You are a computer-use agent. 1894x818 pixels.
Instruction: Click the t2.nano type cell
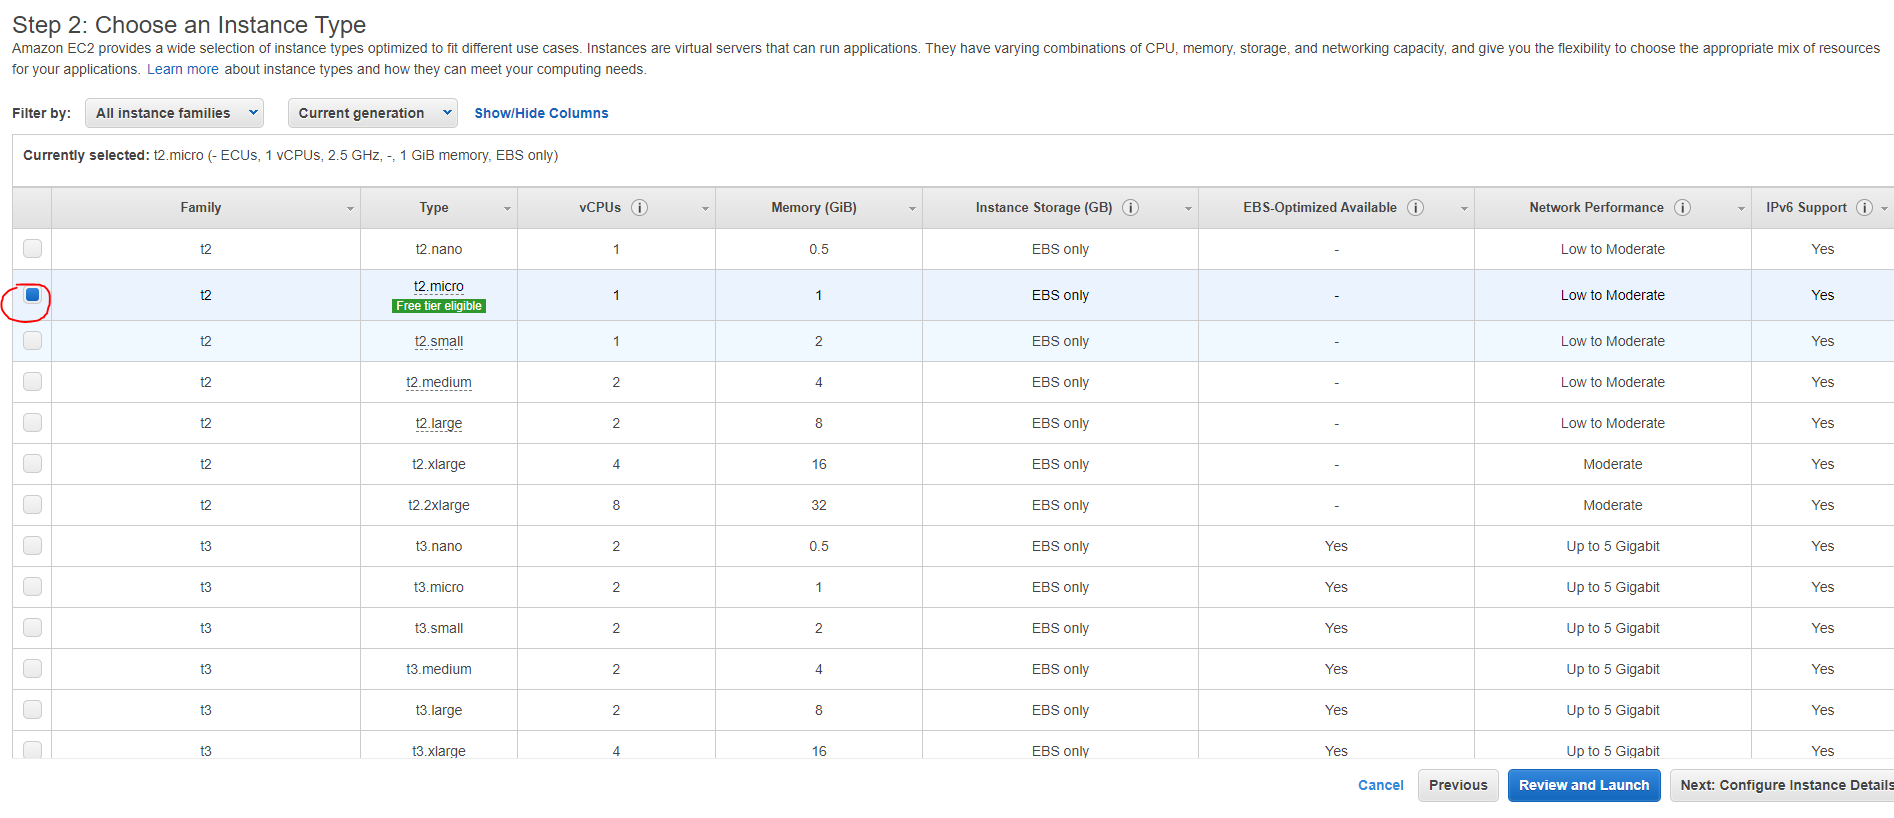439,249
